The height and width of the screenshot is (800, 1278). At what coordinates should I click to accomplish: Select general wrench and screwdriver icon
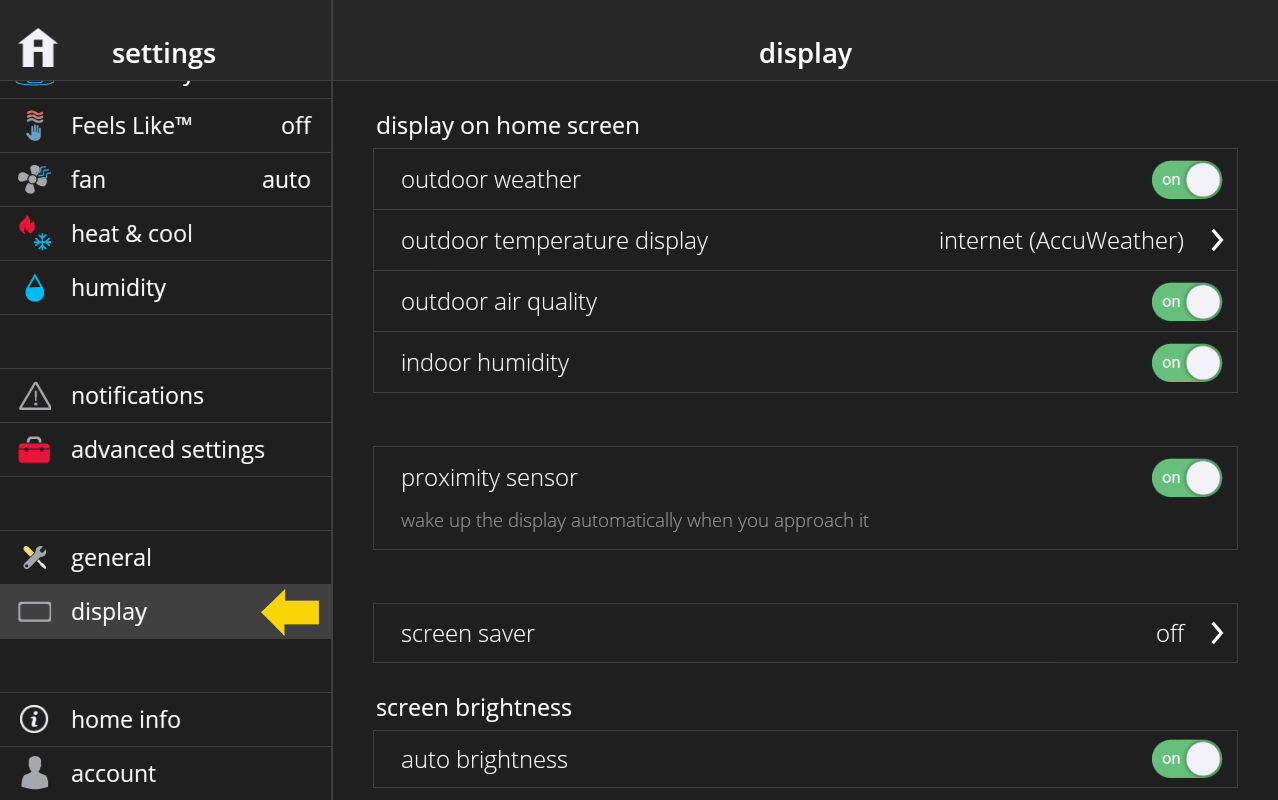[35, 558]
